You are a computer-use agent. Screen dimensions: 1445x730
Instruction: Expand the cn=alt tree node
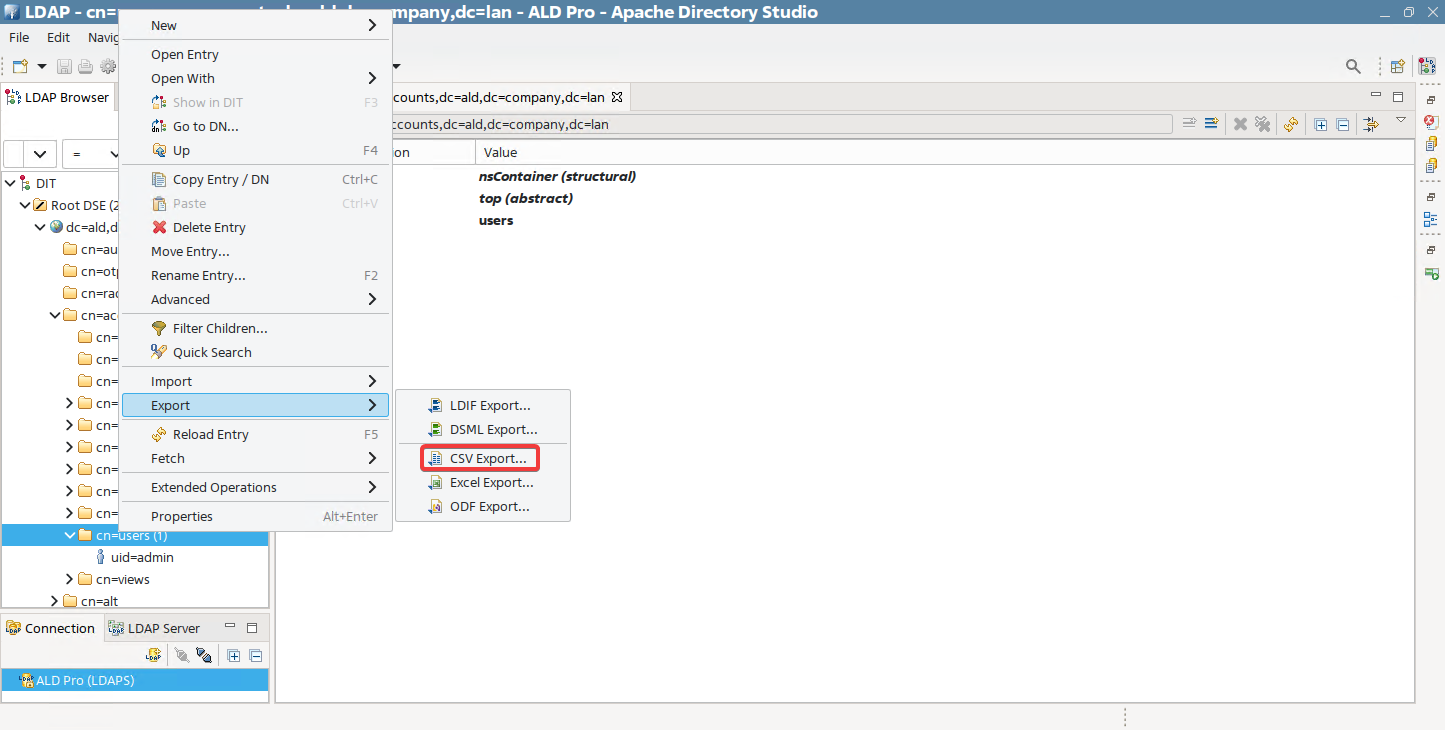54,601
